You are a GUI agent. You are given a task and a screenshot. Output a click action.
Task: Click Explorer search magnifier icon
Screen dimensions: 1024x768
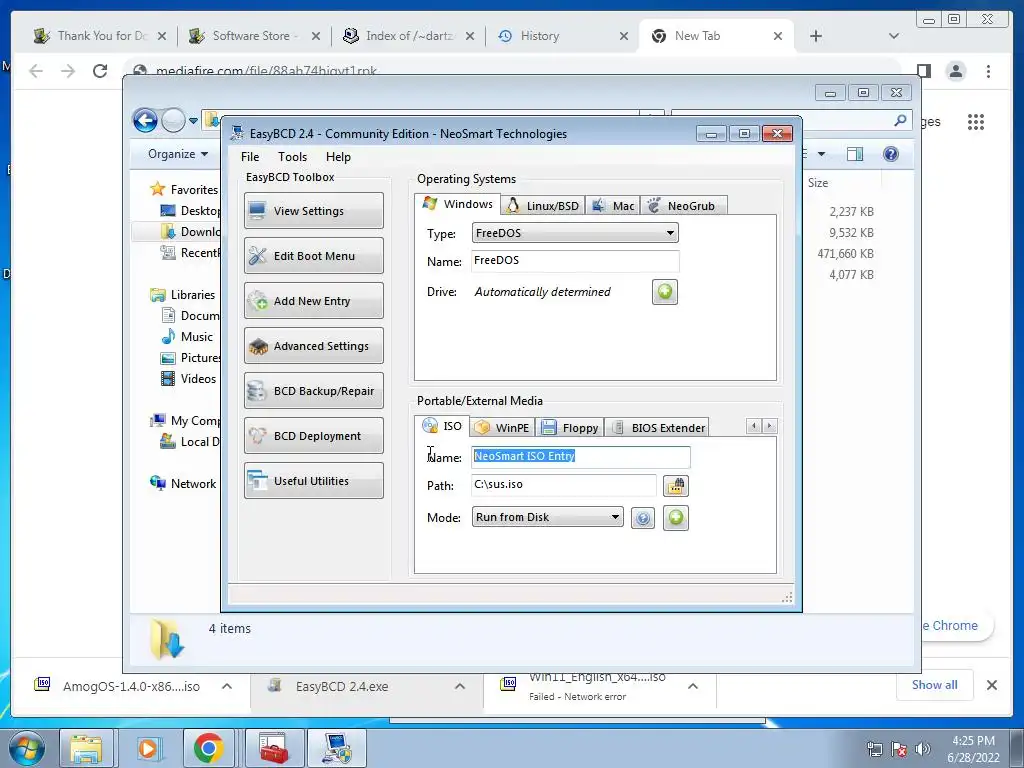[900, 120]
